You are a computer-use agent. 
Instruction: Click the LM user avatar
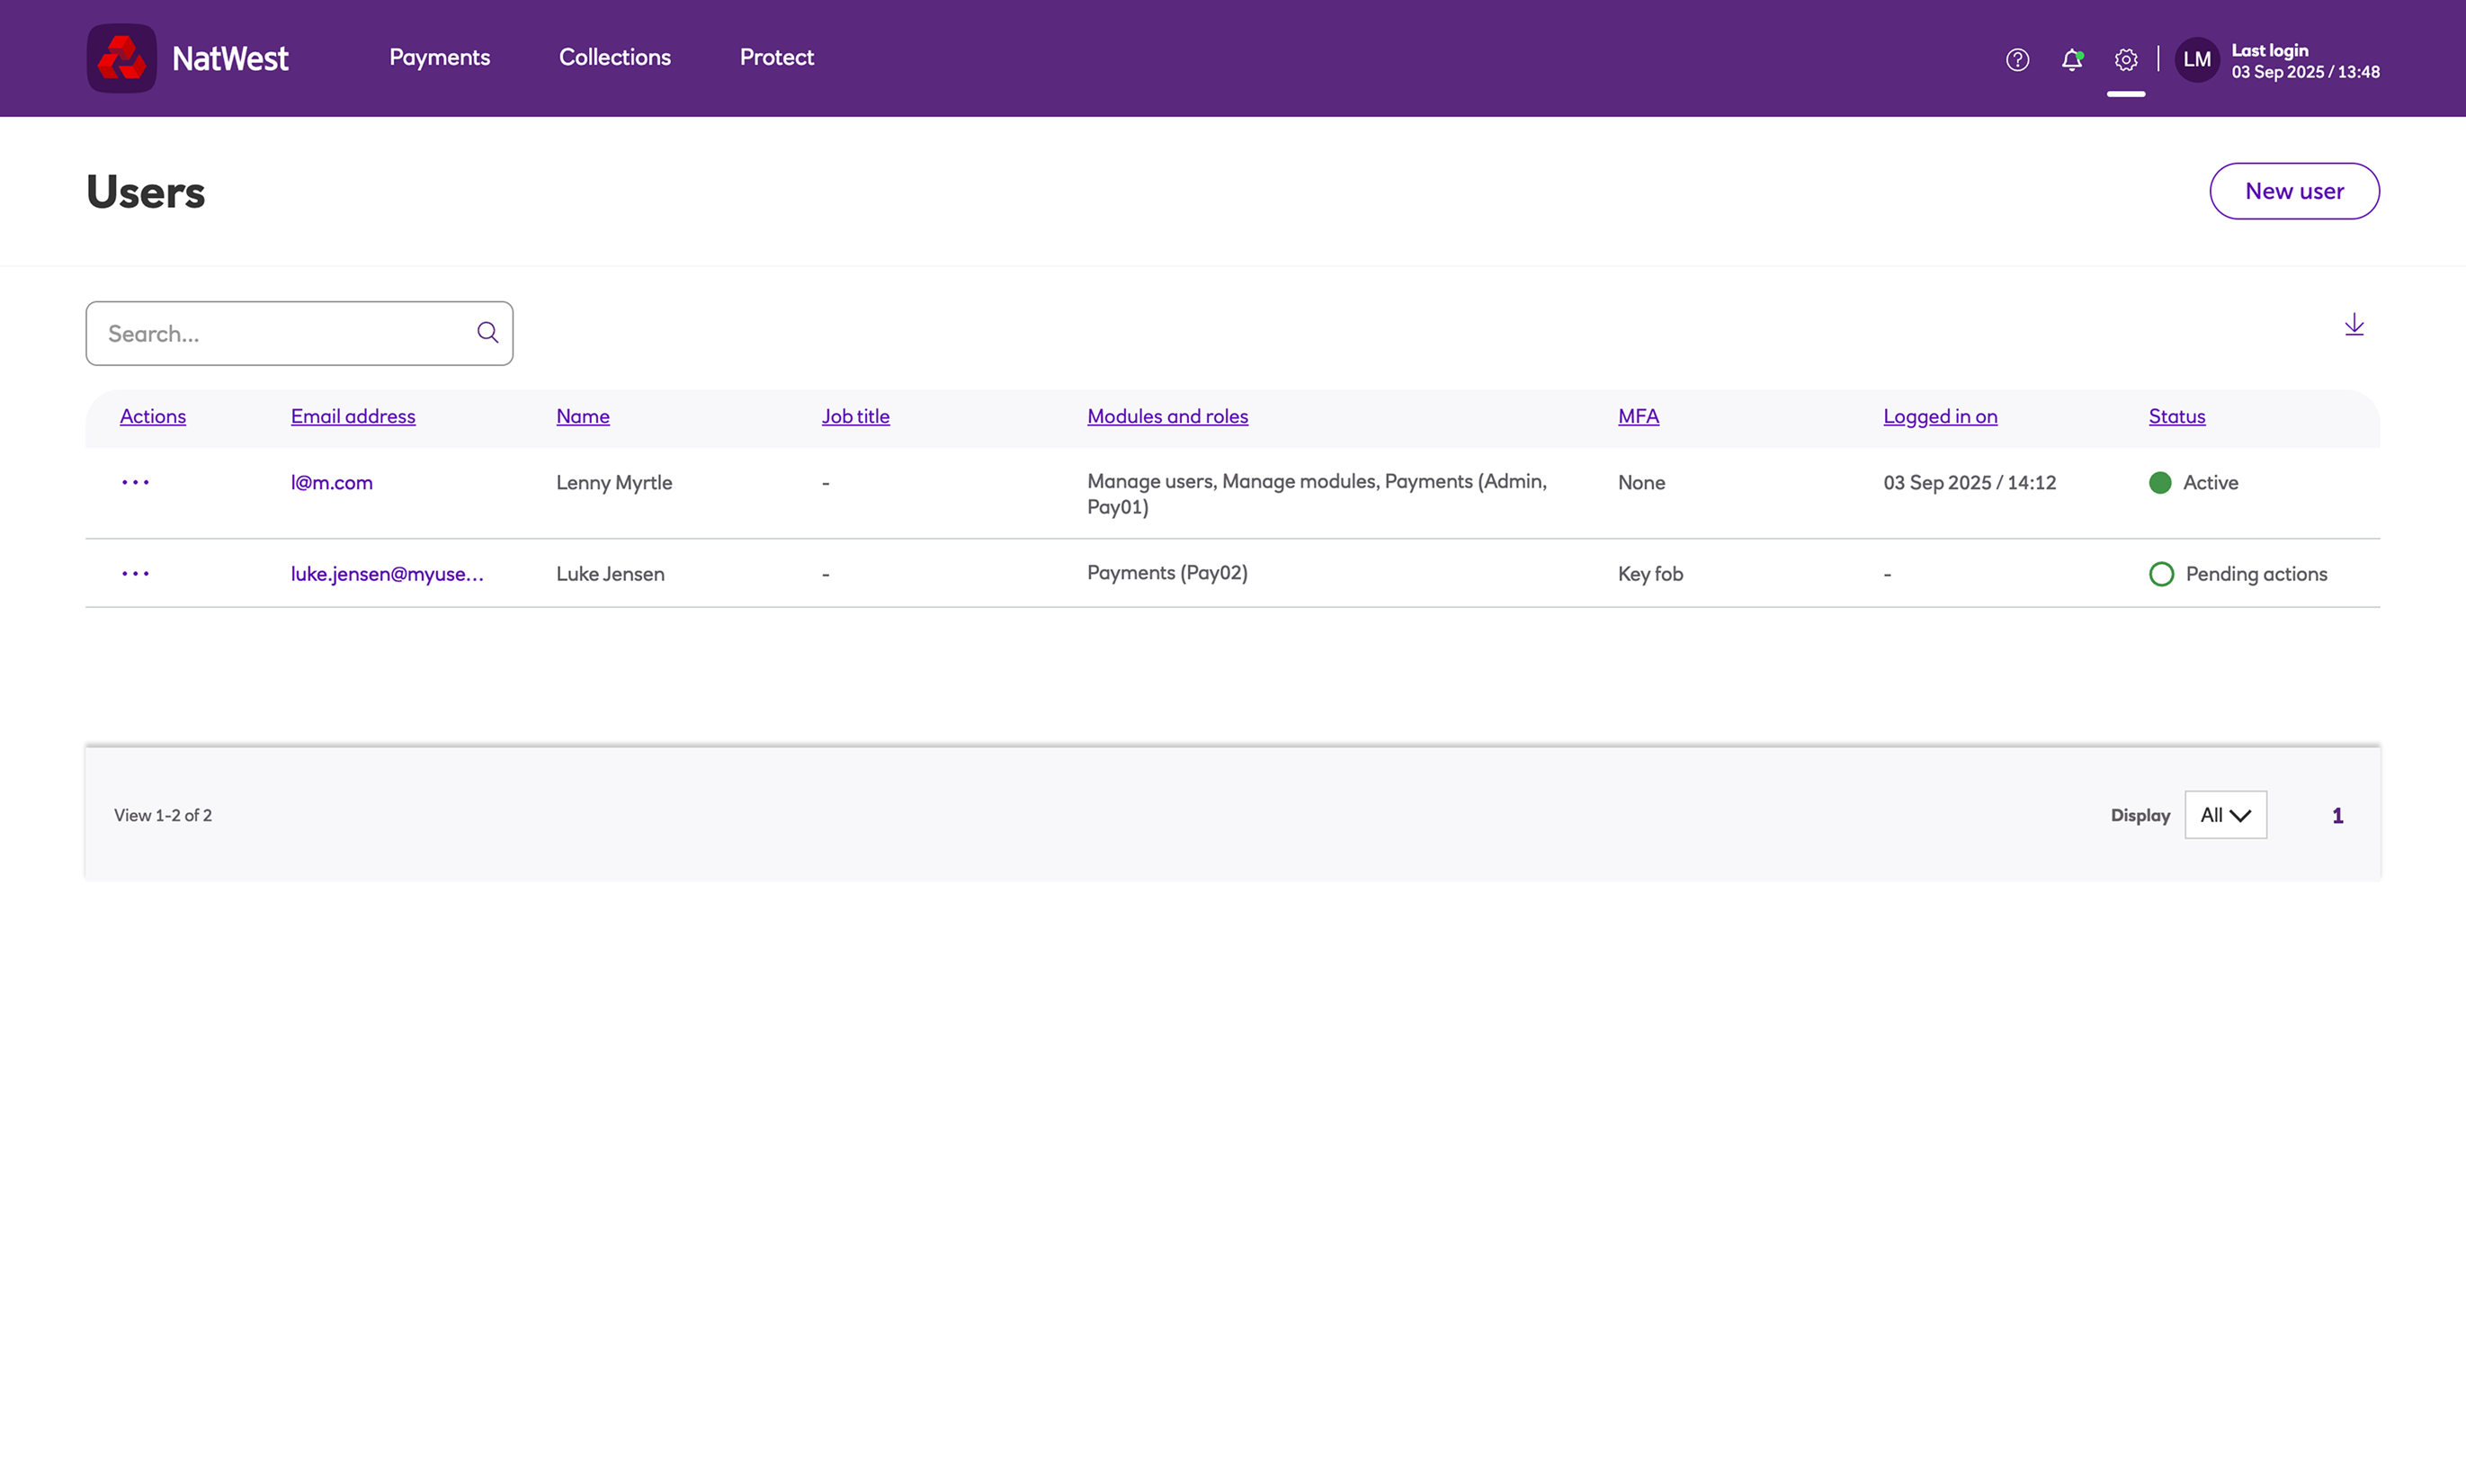click(x=2196, y=60)
